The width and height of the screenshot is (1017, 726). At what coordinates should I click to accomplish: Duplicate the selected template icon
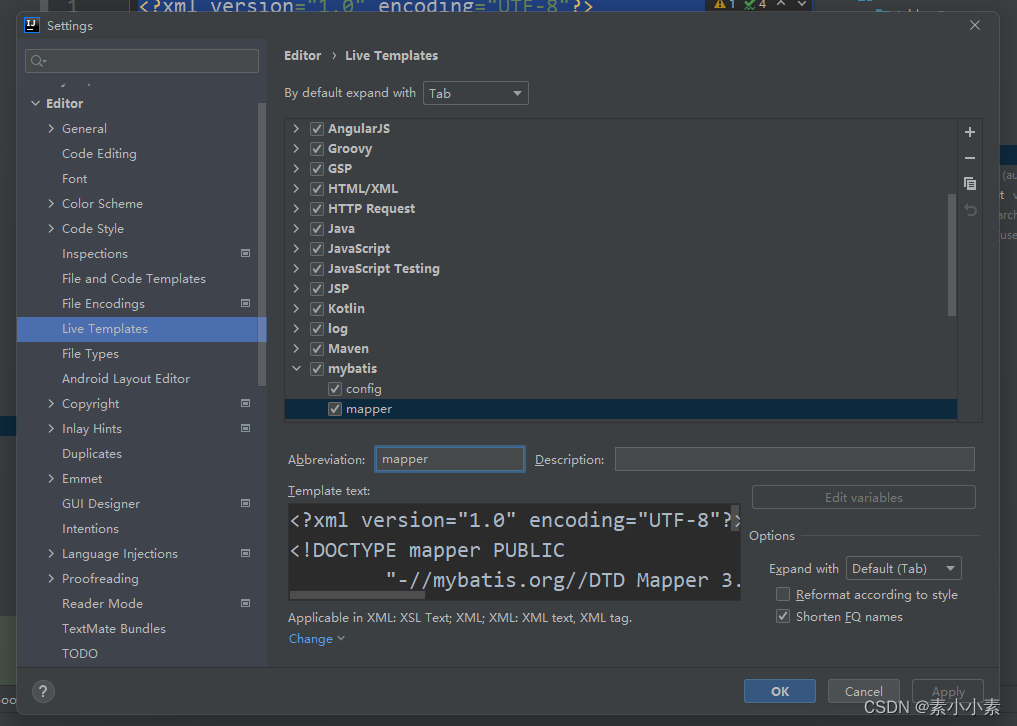[x=970, y=184]
